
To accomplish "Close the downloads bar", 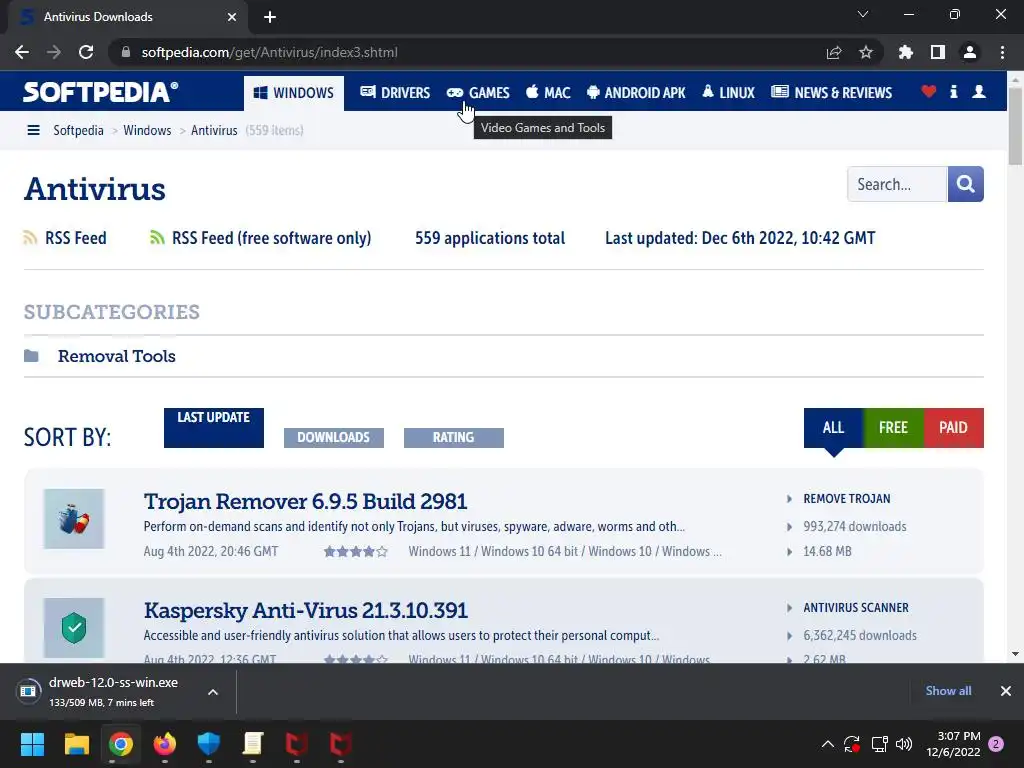I will tap(1006, 691).
